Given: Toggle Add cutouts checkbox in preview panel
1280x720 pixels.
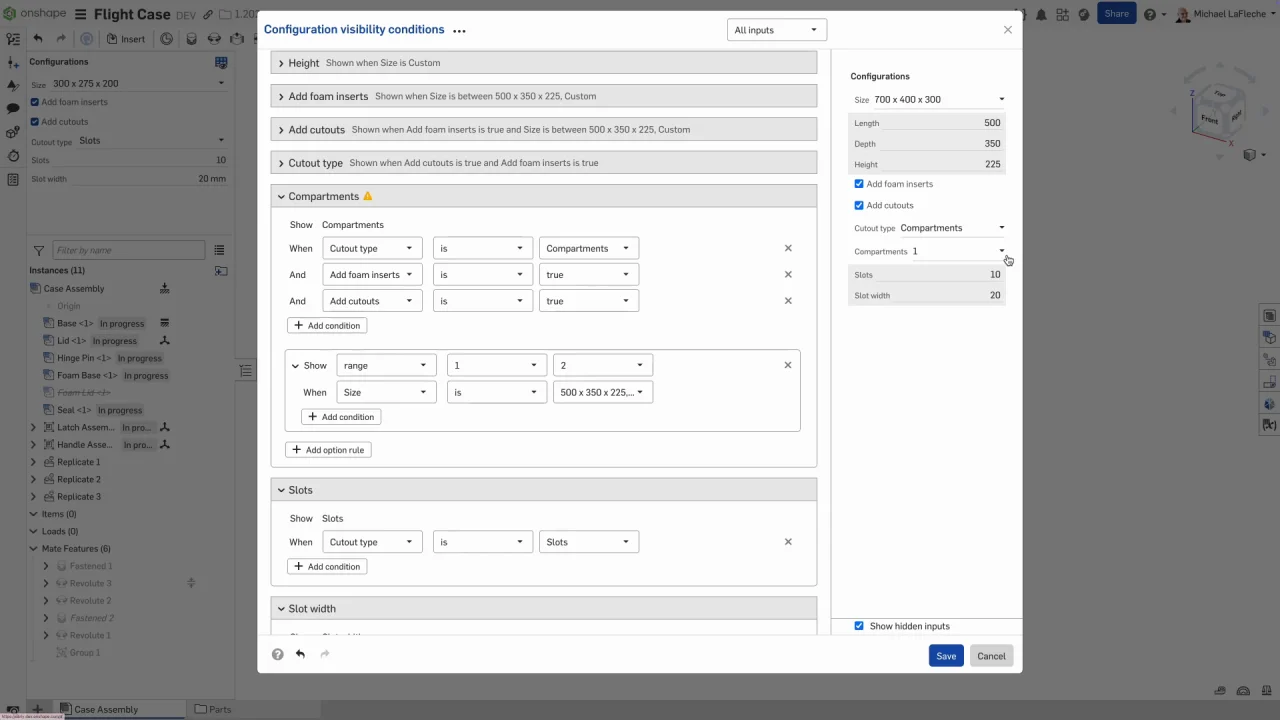Looking at the screenshot, I should click(x=859, y=205).
